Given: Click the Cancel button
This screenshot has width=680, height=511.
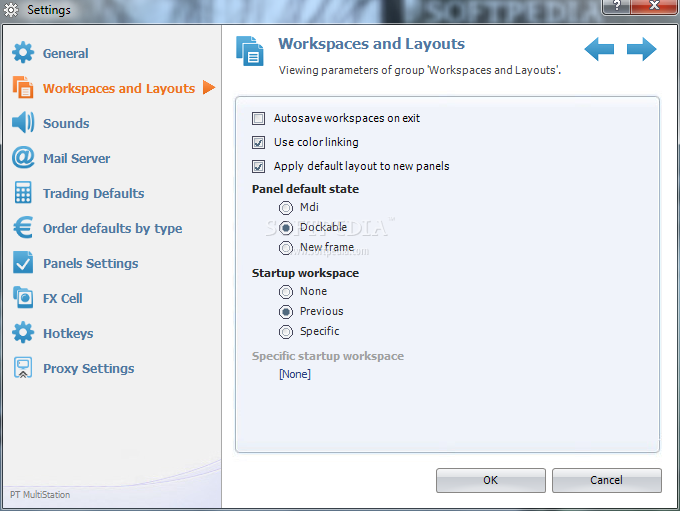Looking at the screenshot, I should (x=606, y=480).
